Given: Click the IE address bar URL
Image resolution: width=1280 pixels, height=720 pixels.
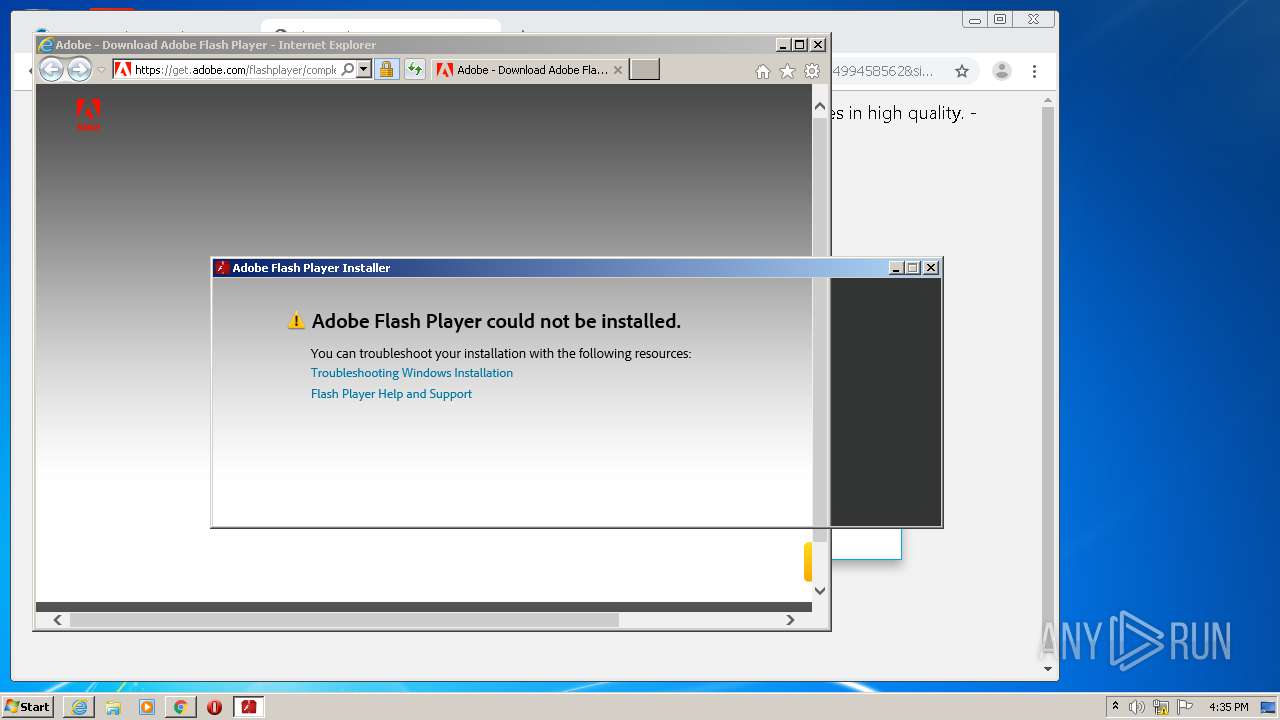Looking at the screenshot, I should (235, 70).
